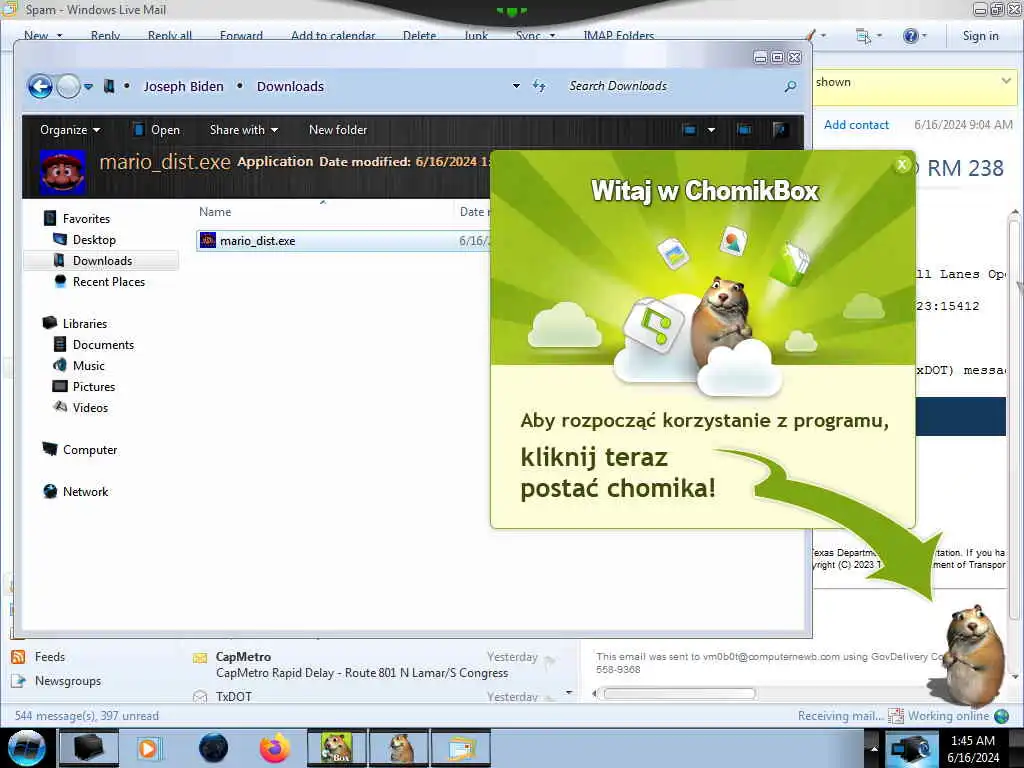The height and width of the screenshot is (768, 1024).
Task: Open the Organize menu
Action: click(70, 130)
